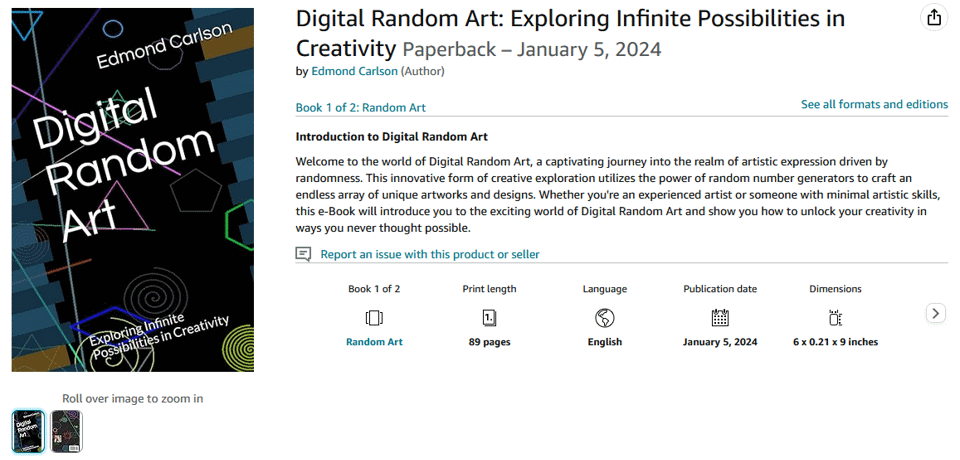Select the back cover thumbnail

pyautogui.click(x=67, y=431)
